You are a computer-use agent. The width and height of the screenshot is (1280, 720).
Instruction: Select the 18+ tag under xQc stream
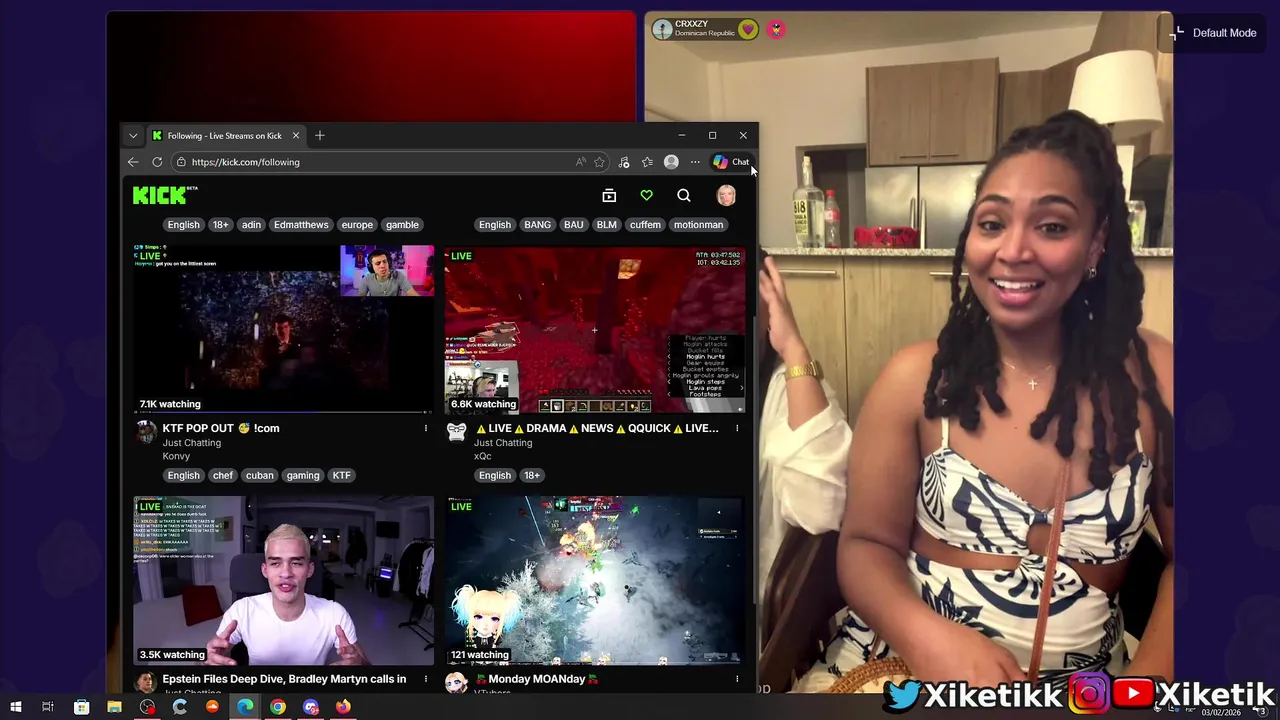click(x=531, y=476)
